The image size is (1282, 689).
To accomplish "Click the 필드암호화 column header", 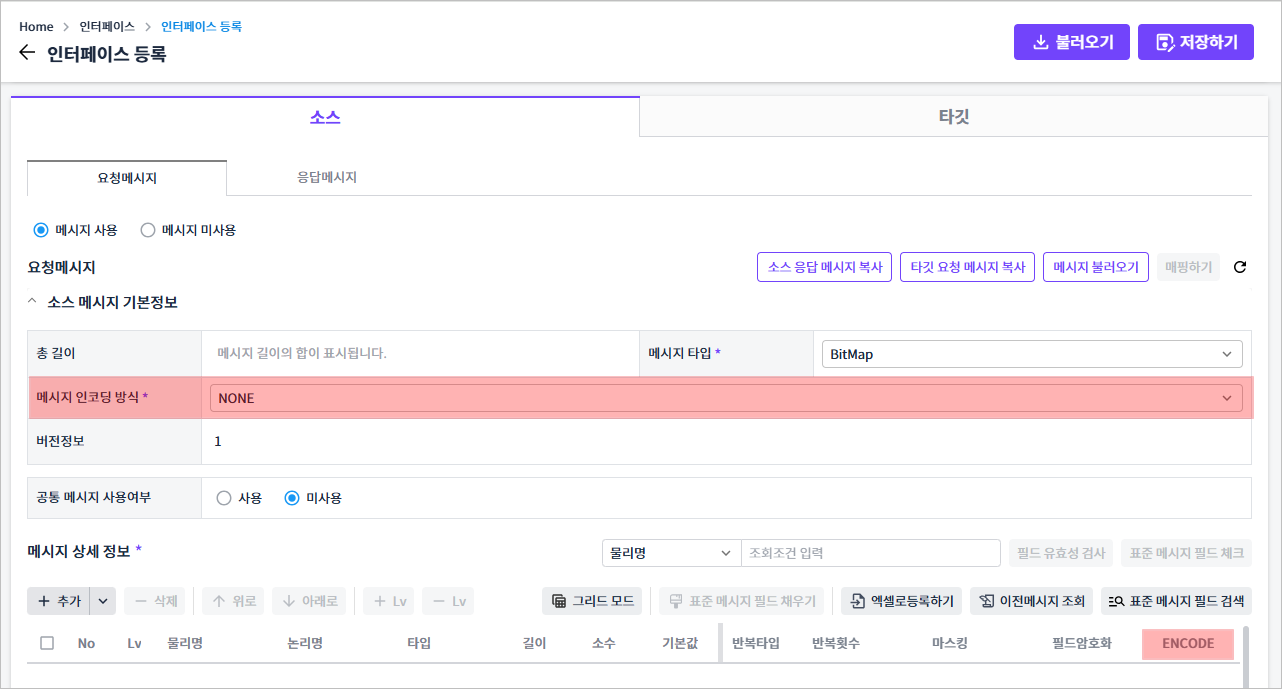I will [x=1082, y=643].
